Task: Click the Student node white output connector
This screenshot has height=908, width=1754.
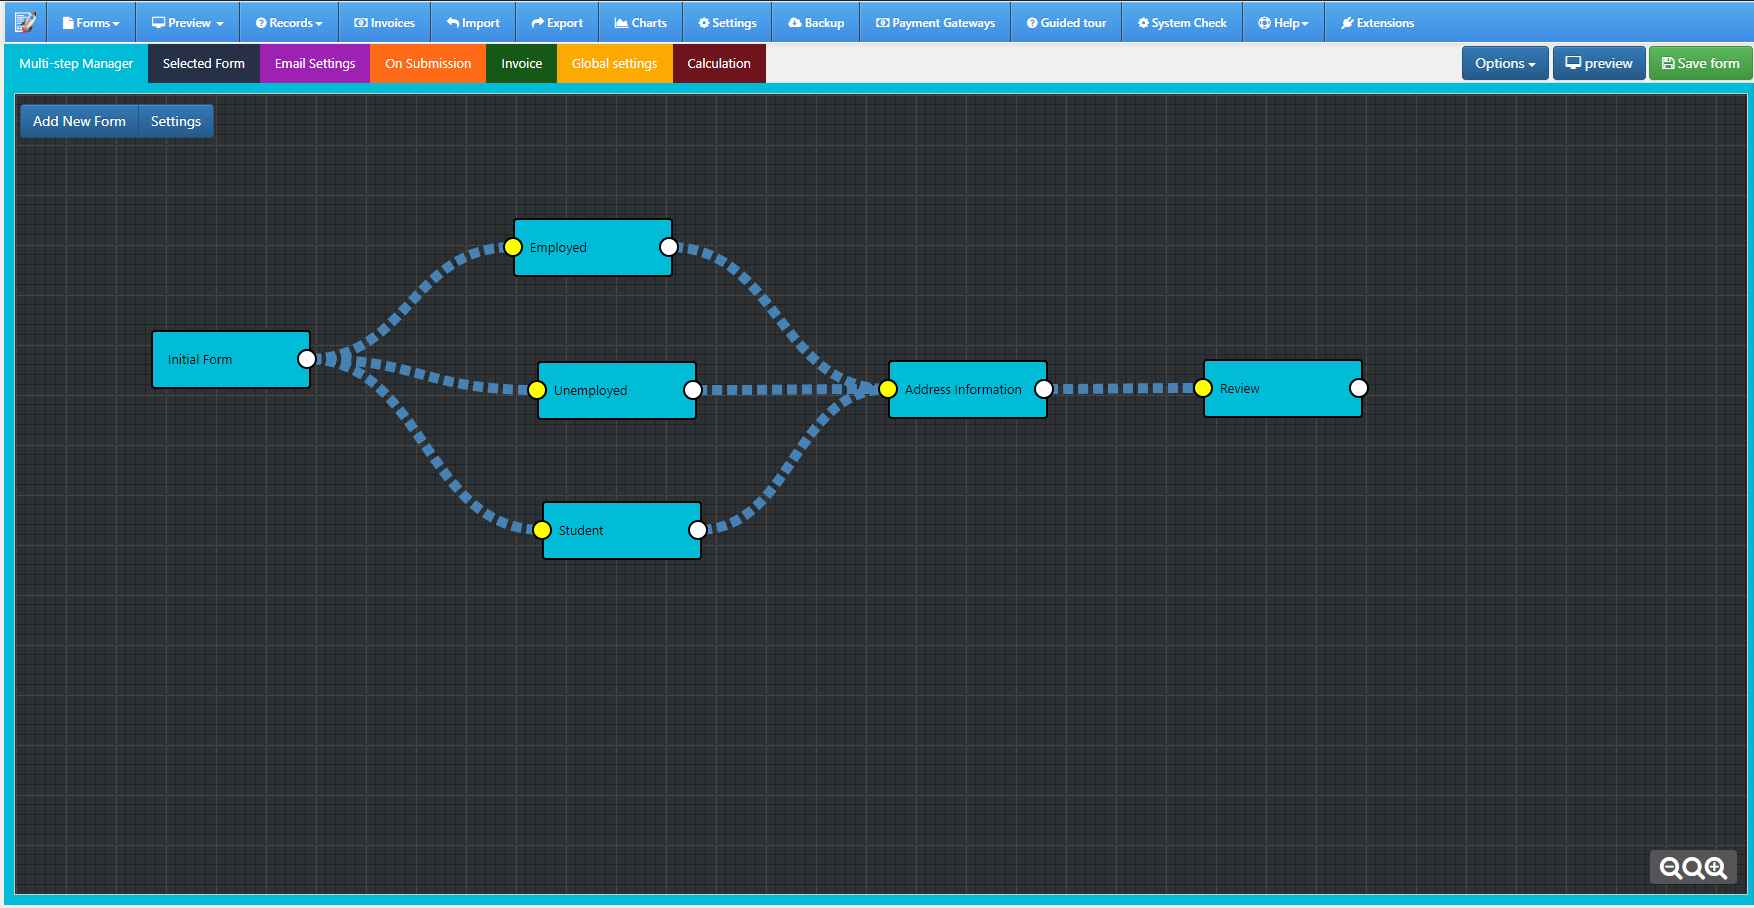Action: coord(698,530)
